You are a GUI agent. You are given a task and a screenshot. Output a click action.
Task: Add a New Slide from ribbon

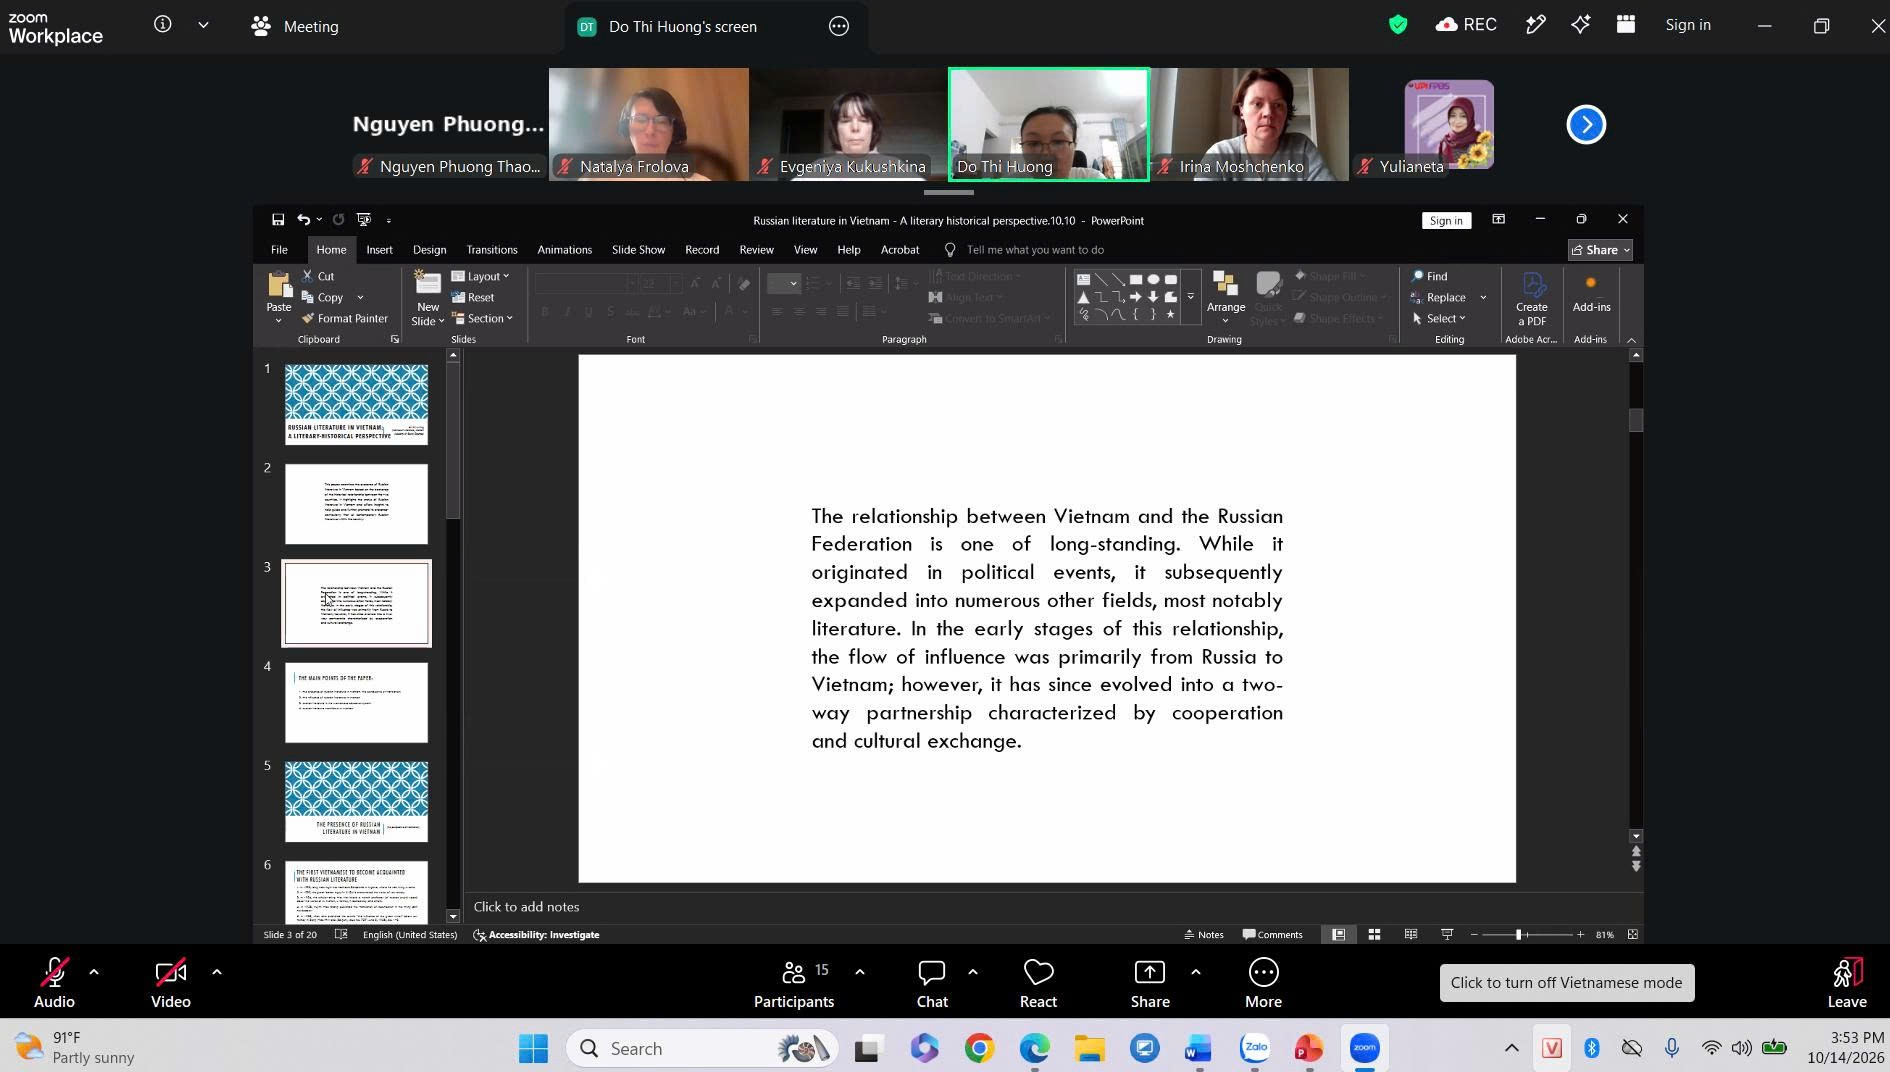coord(428,297)
